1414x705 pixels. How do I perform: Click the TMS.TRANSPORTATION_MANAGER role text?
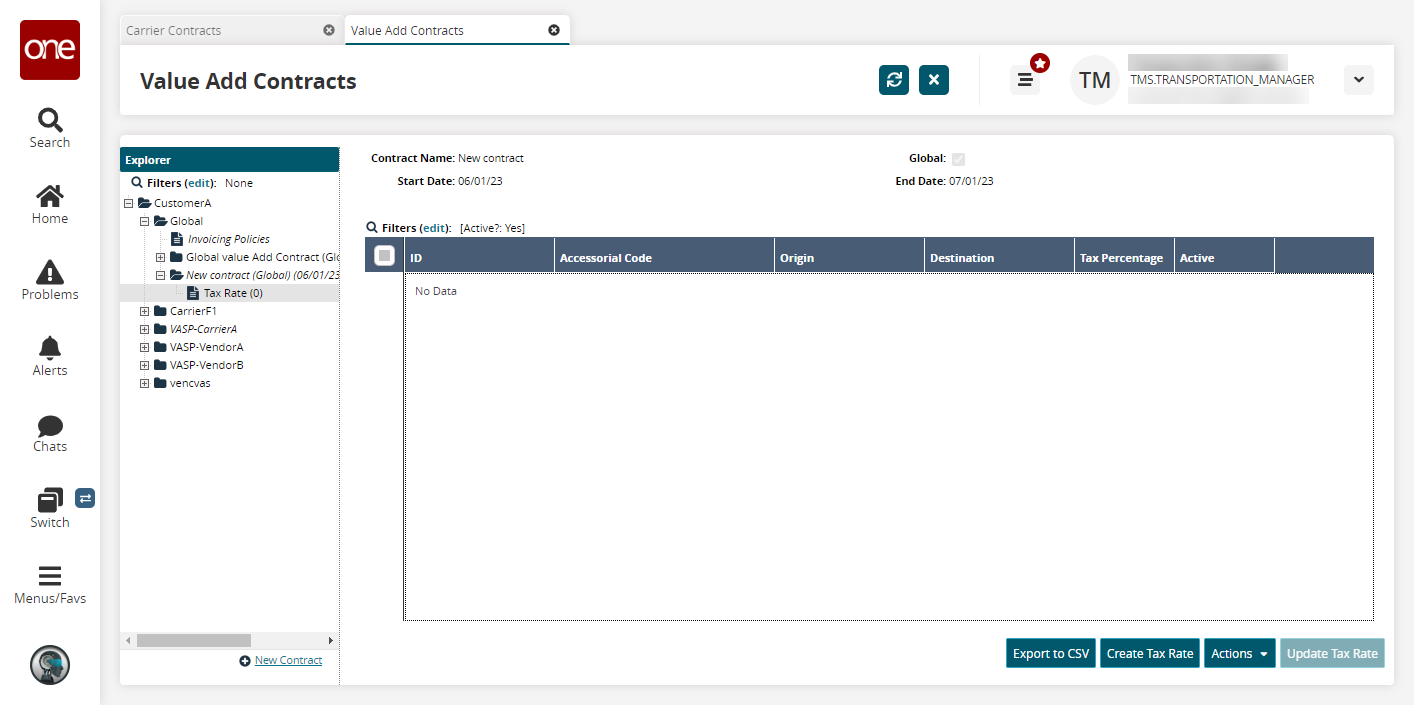(1222, 80)
